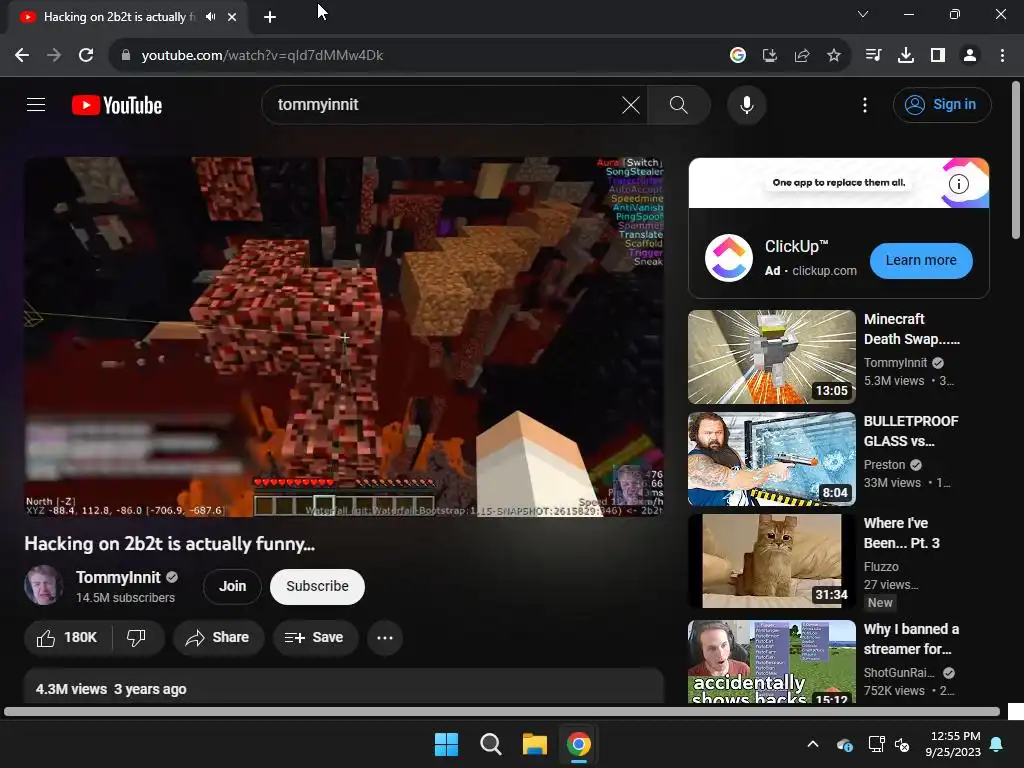Open clock and date 12:55 PM
The height and width of the screenshot is (768, 1024).
(x=953, y=744)
